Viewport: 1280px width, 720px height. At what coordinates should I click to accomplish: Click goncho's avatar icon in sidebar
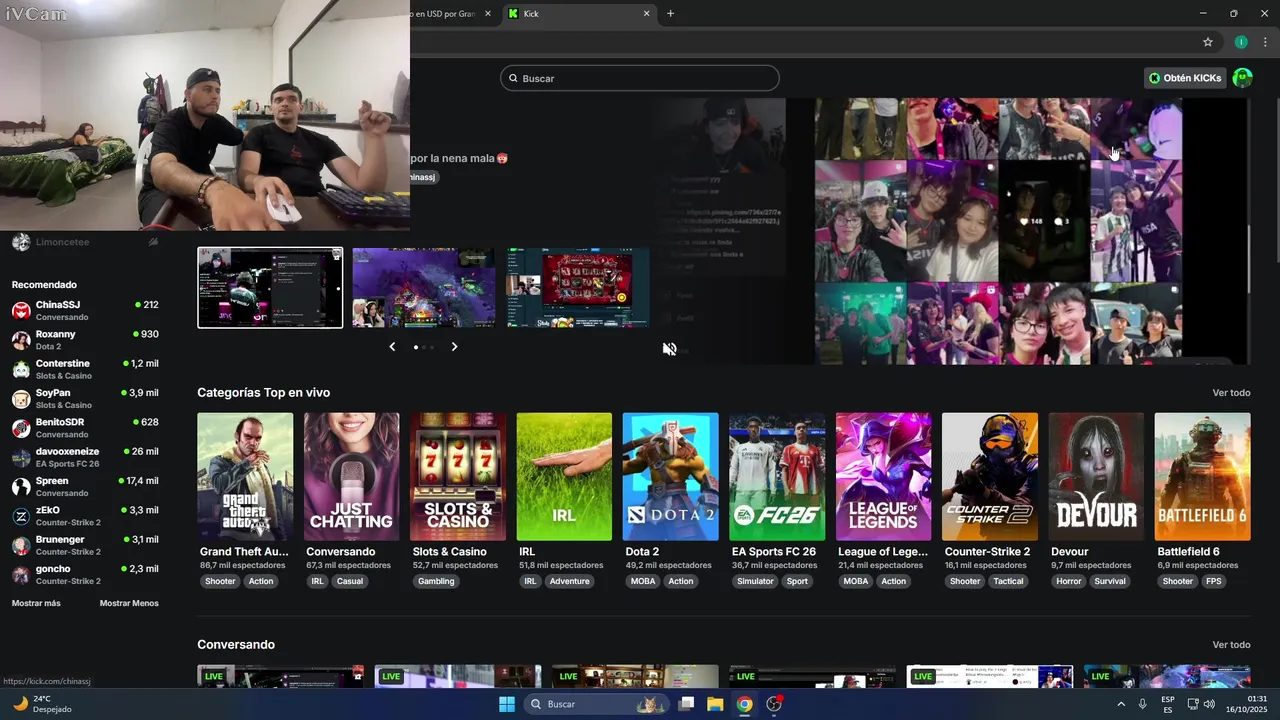click(21, 575)
